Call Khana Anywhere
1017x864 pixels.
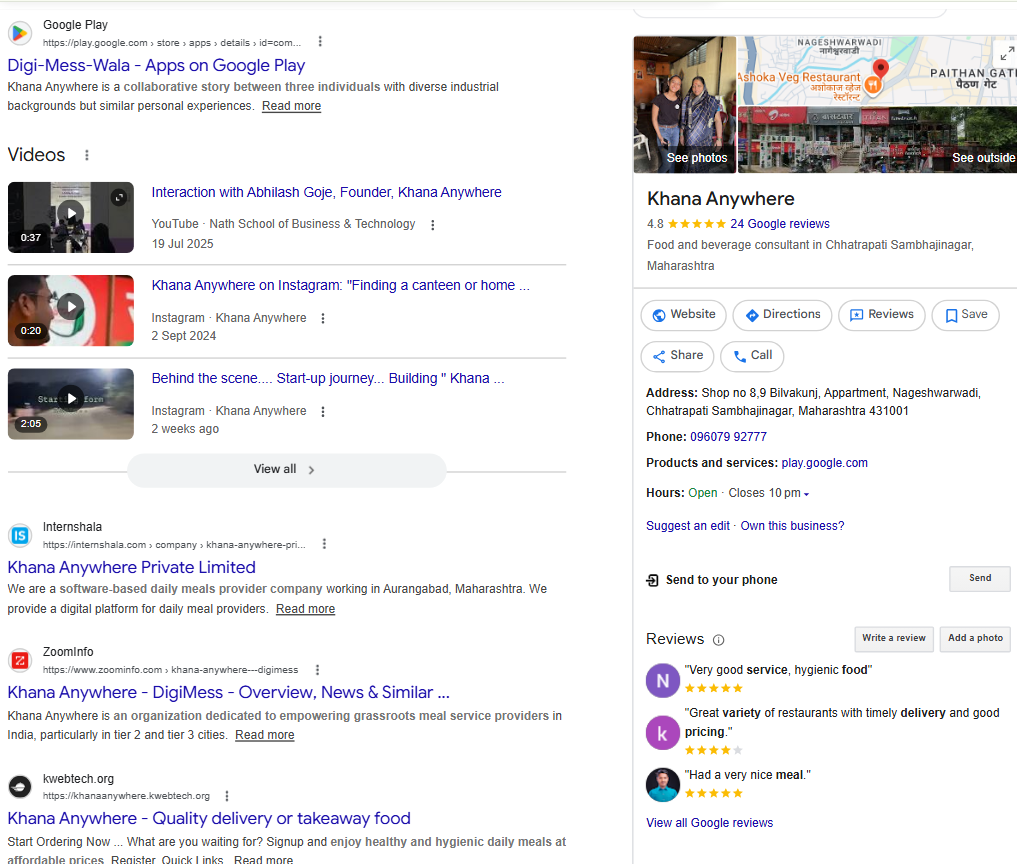752,356
